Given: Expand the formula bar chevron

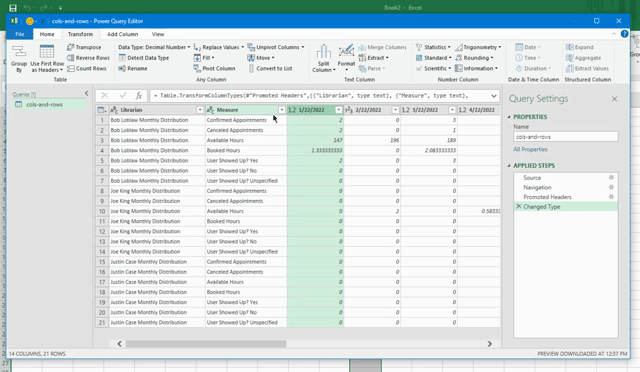Looking at the screenshot, I should [493, 96].
